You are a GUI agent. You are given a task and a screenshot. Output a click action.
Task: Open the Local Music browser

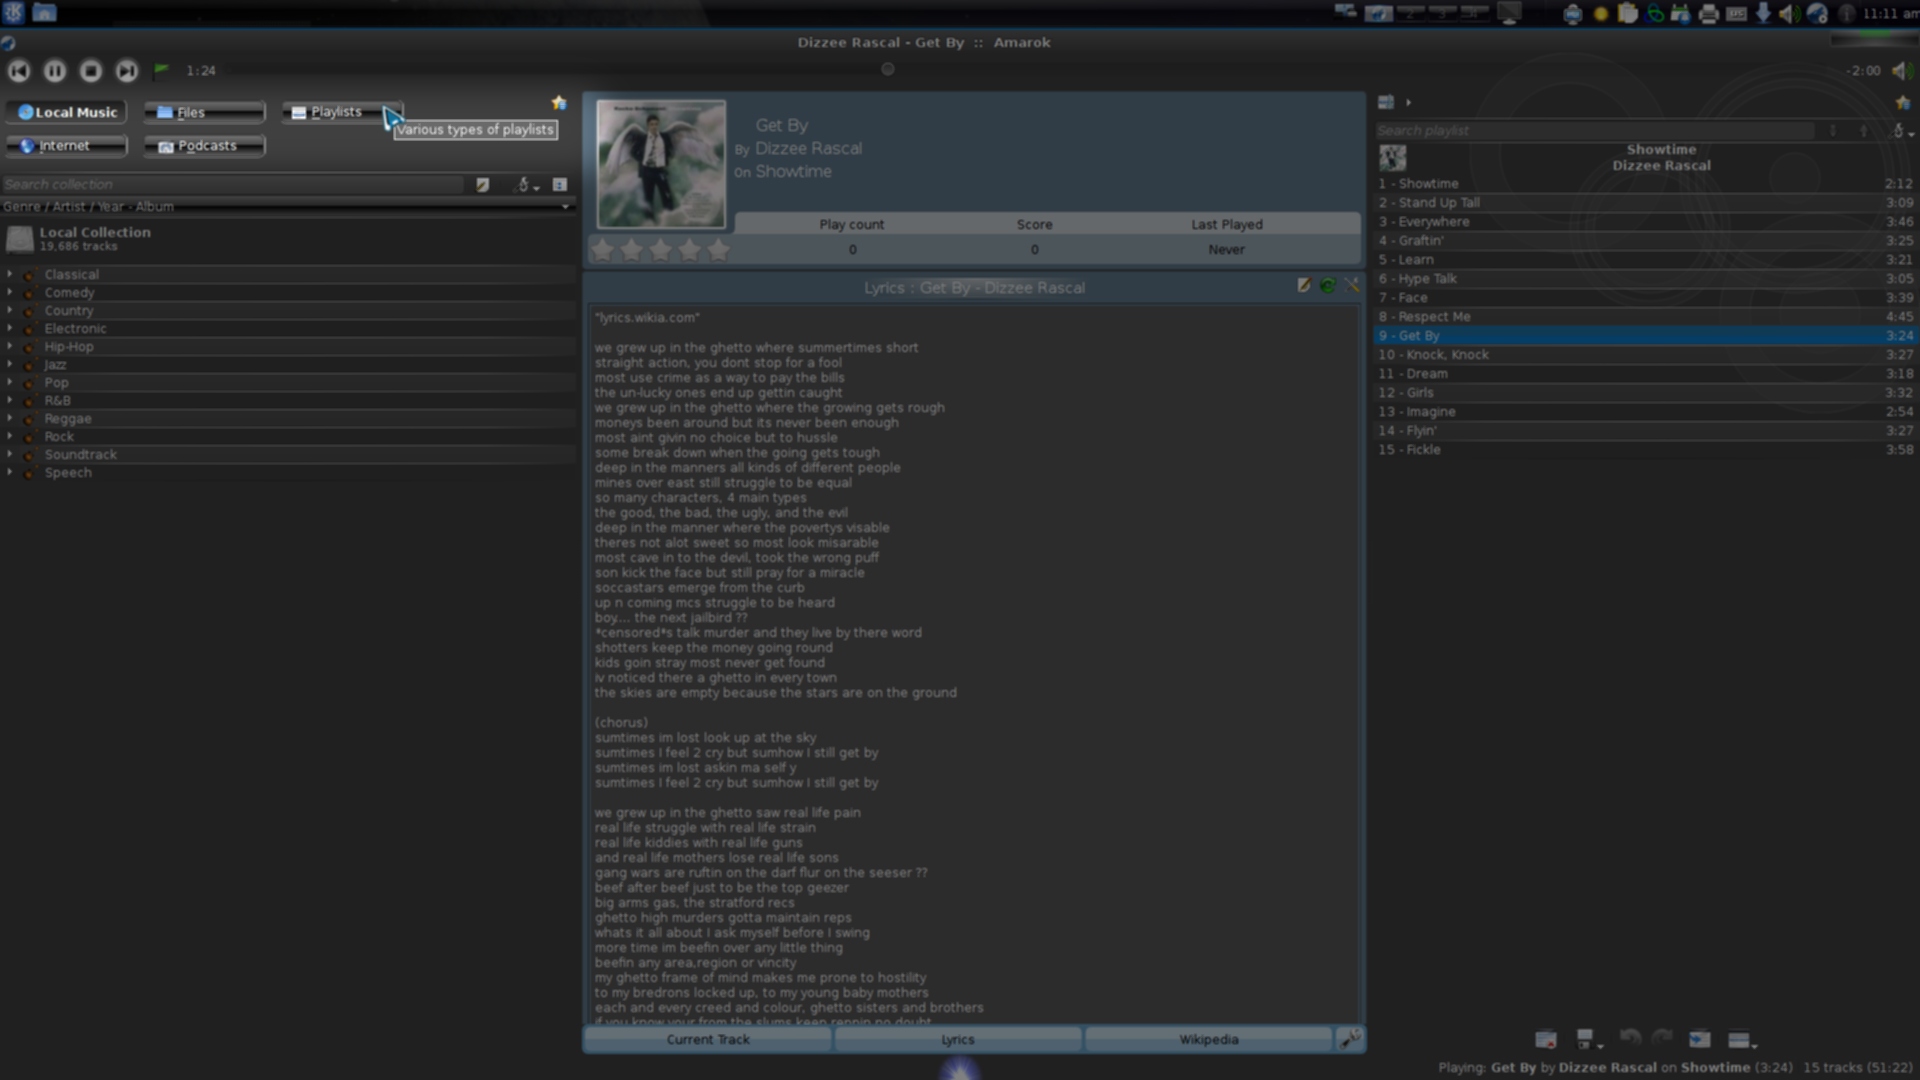(67, 112)
